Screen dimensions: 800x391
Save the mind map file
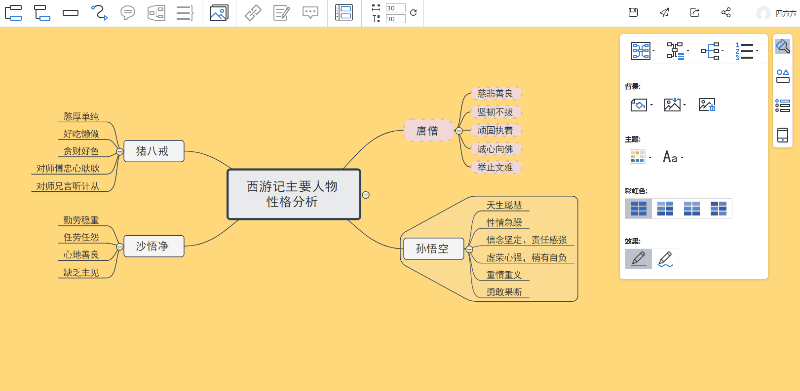pyautogui.click(x=633, y=13)
